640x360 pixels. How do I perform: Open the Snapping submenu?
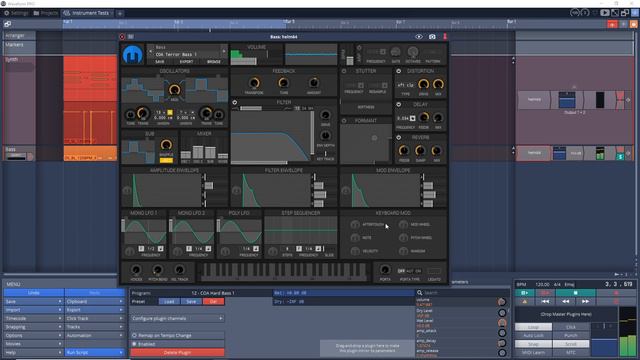[x=33, y=327]
